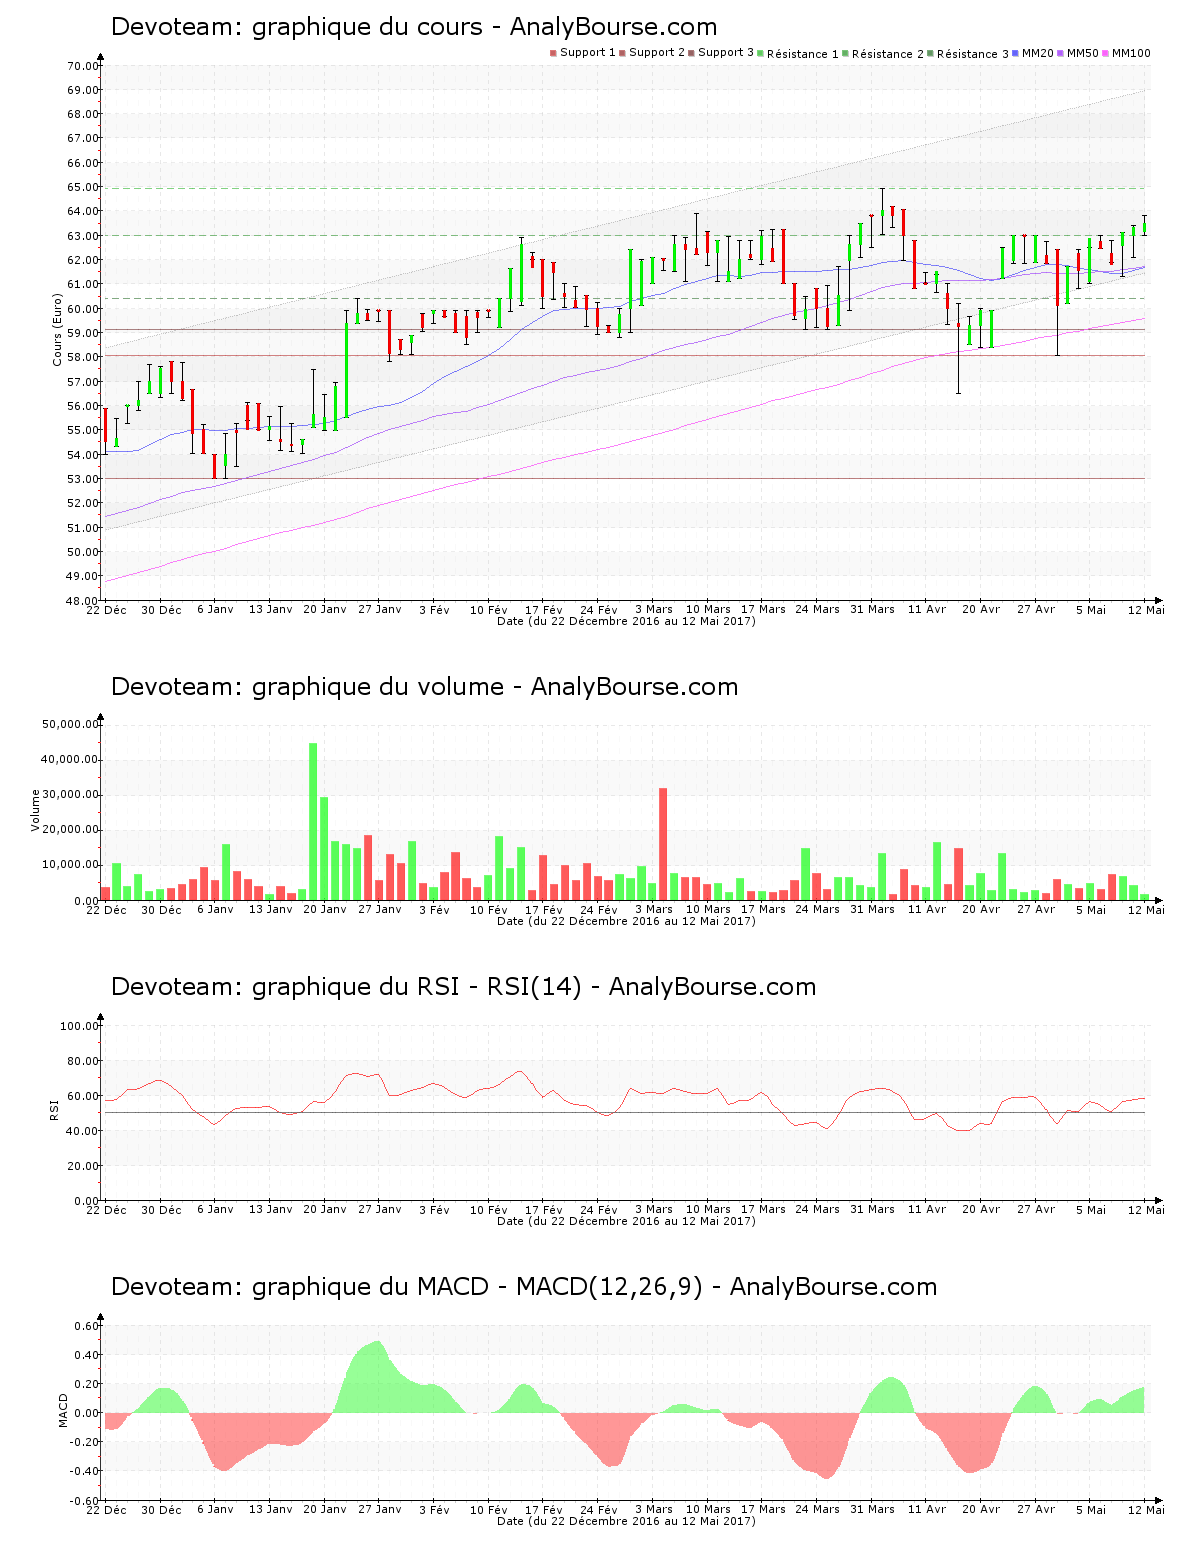
Task: Click the Support 1 red legend swatch
Action: pyautogui.click(x=553, y=53)
